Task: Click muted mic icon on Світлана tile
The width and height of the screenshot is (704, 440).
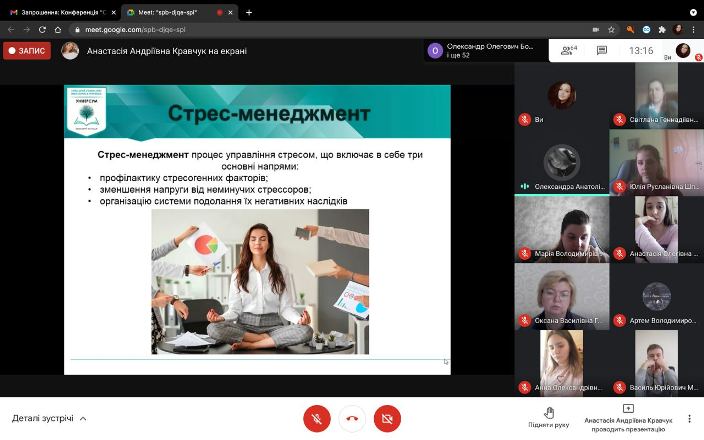Action: click(620, 119)
